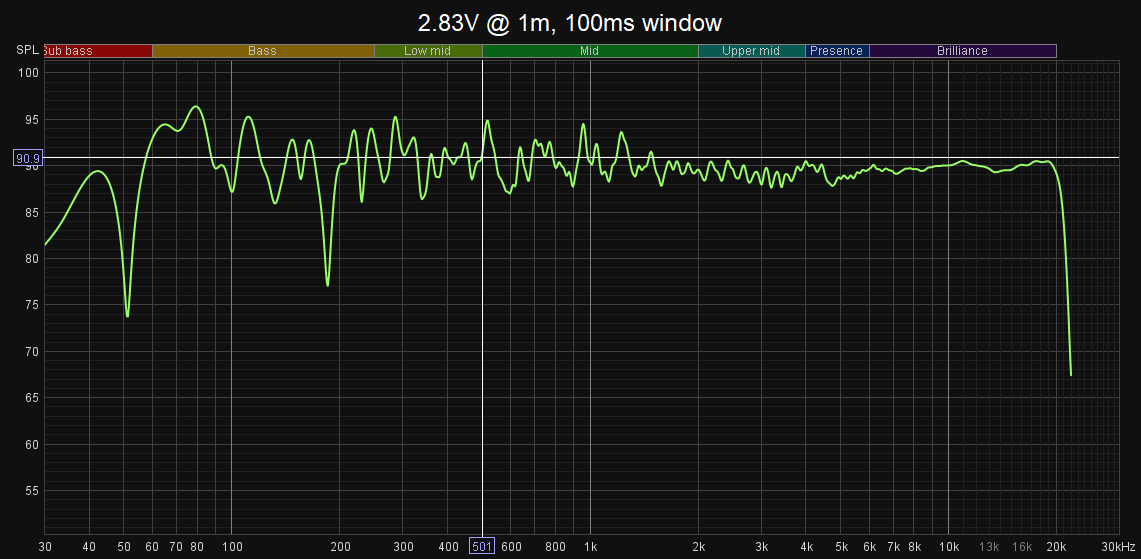Click the Upper mid band label
The image size is (1141, 559).
point(751,51)
